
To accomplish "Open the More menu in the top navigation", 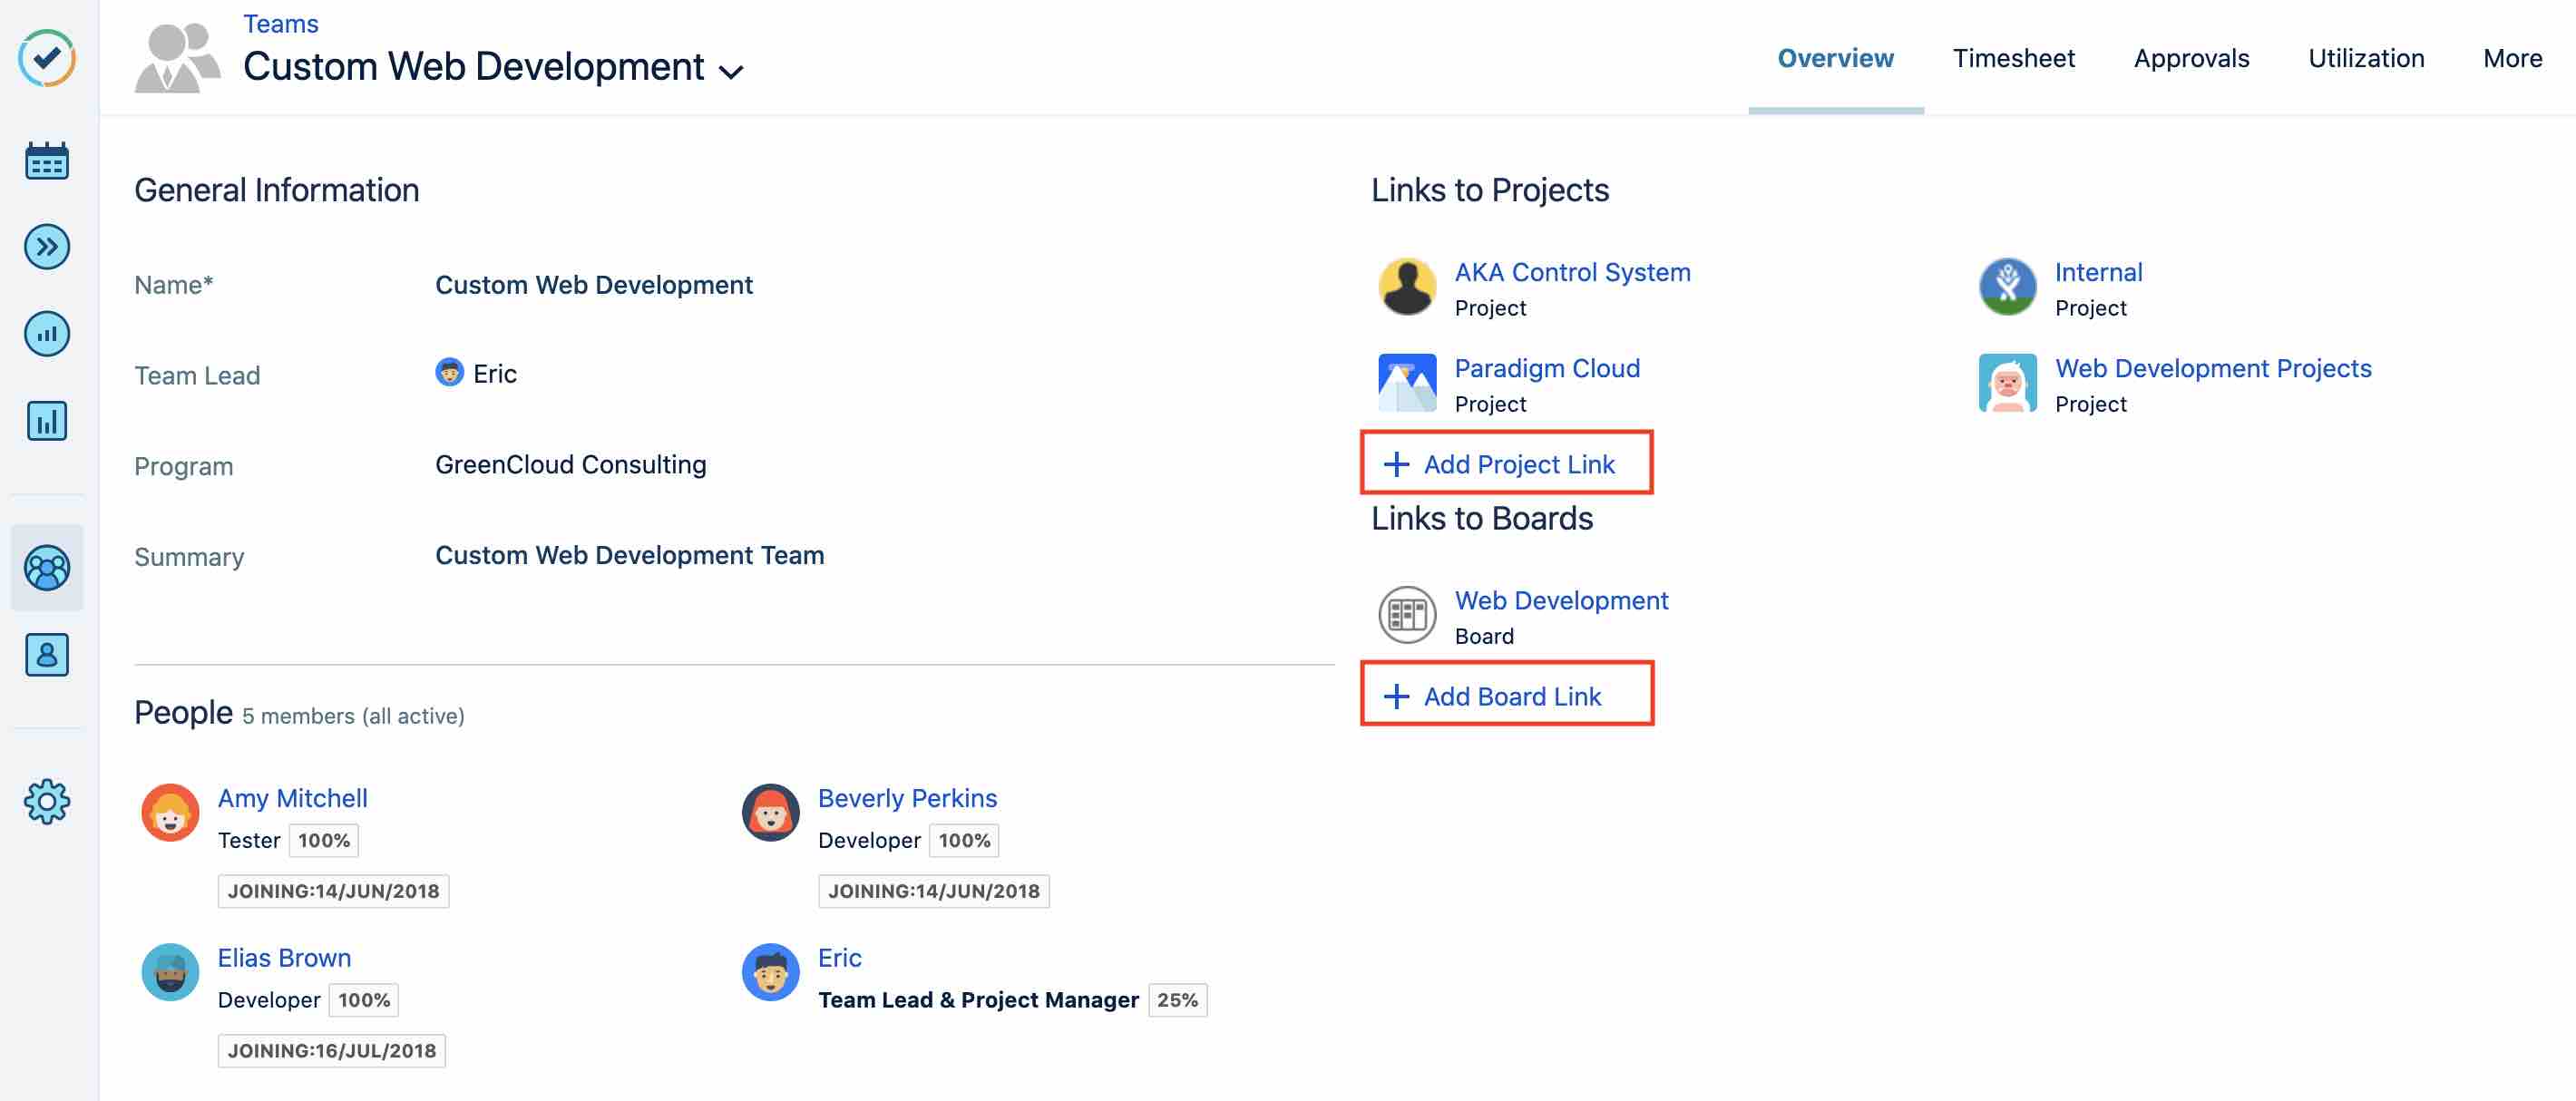I will coord(2512,58).
